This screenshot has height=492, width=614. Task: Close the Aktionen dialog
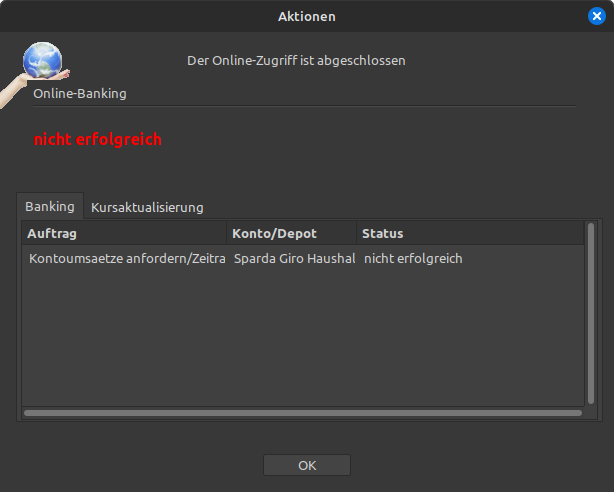click(596, 16)
